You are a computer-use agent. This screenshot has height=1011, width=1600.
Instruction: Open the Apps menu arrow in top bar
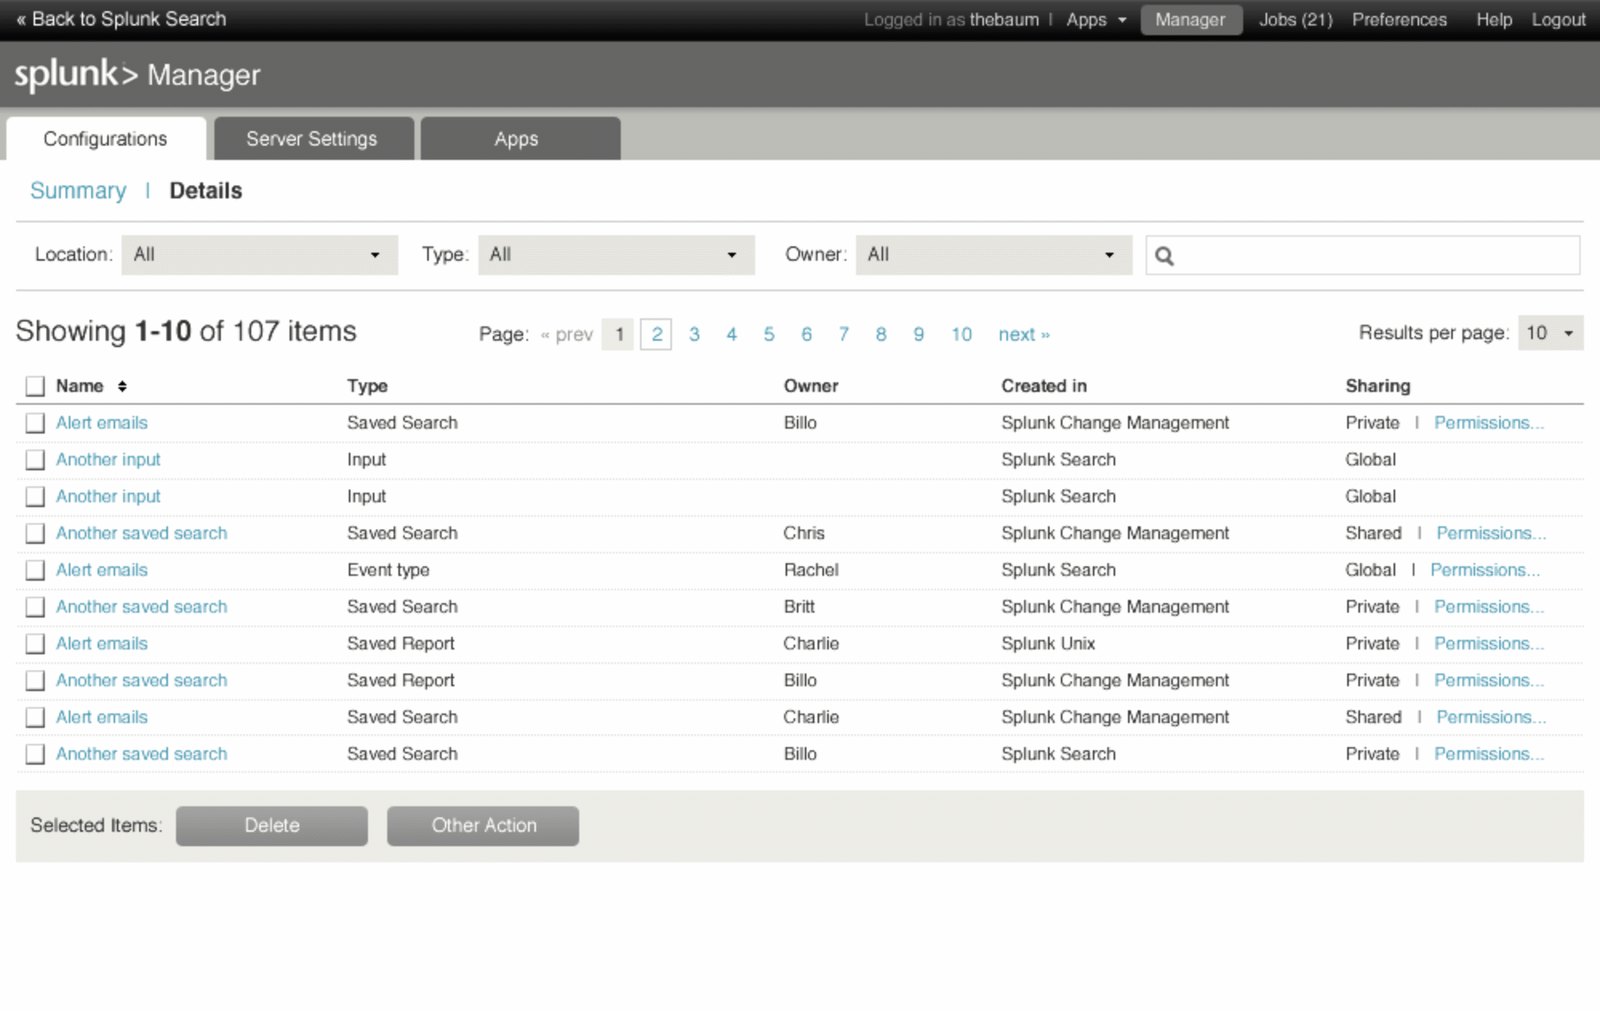(x=1122, y=20)
